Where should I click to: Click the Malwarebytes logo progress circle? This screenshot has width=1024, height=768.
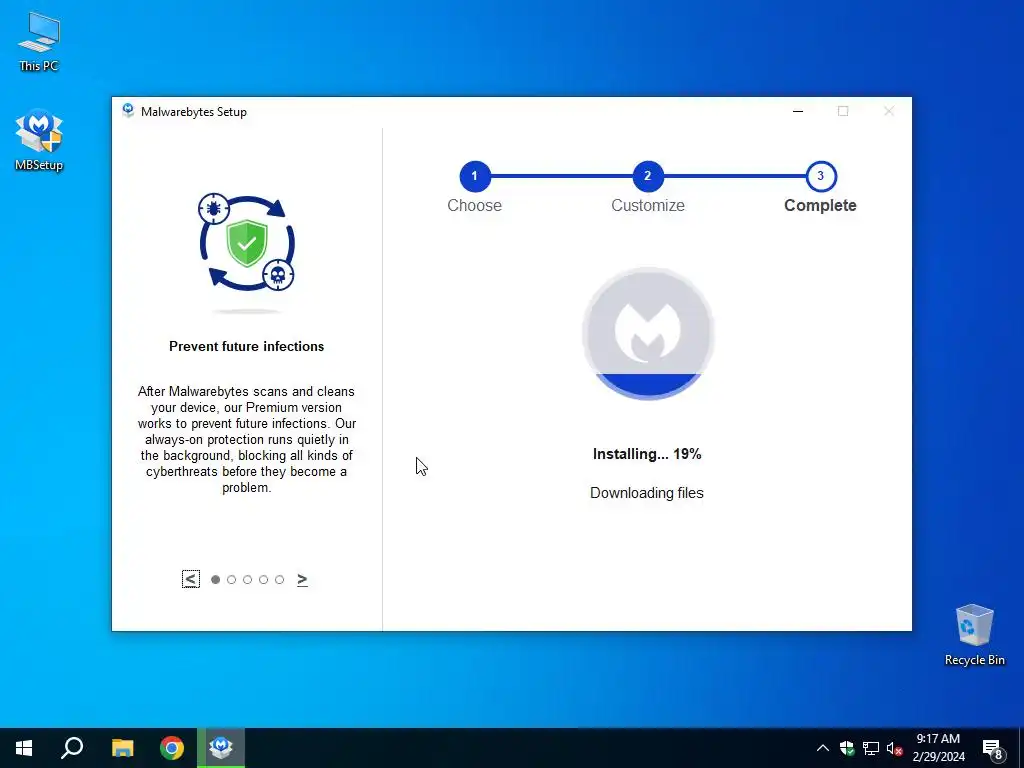tap(648, 333)
